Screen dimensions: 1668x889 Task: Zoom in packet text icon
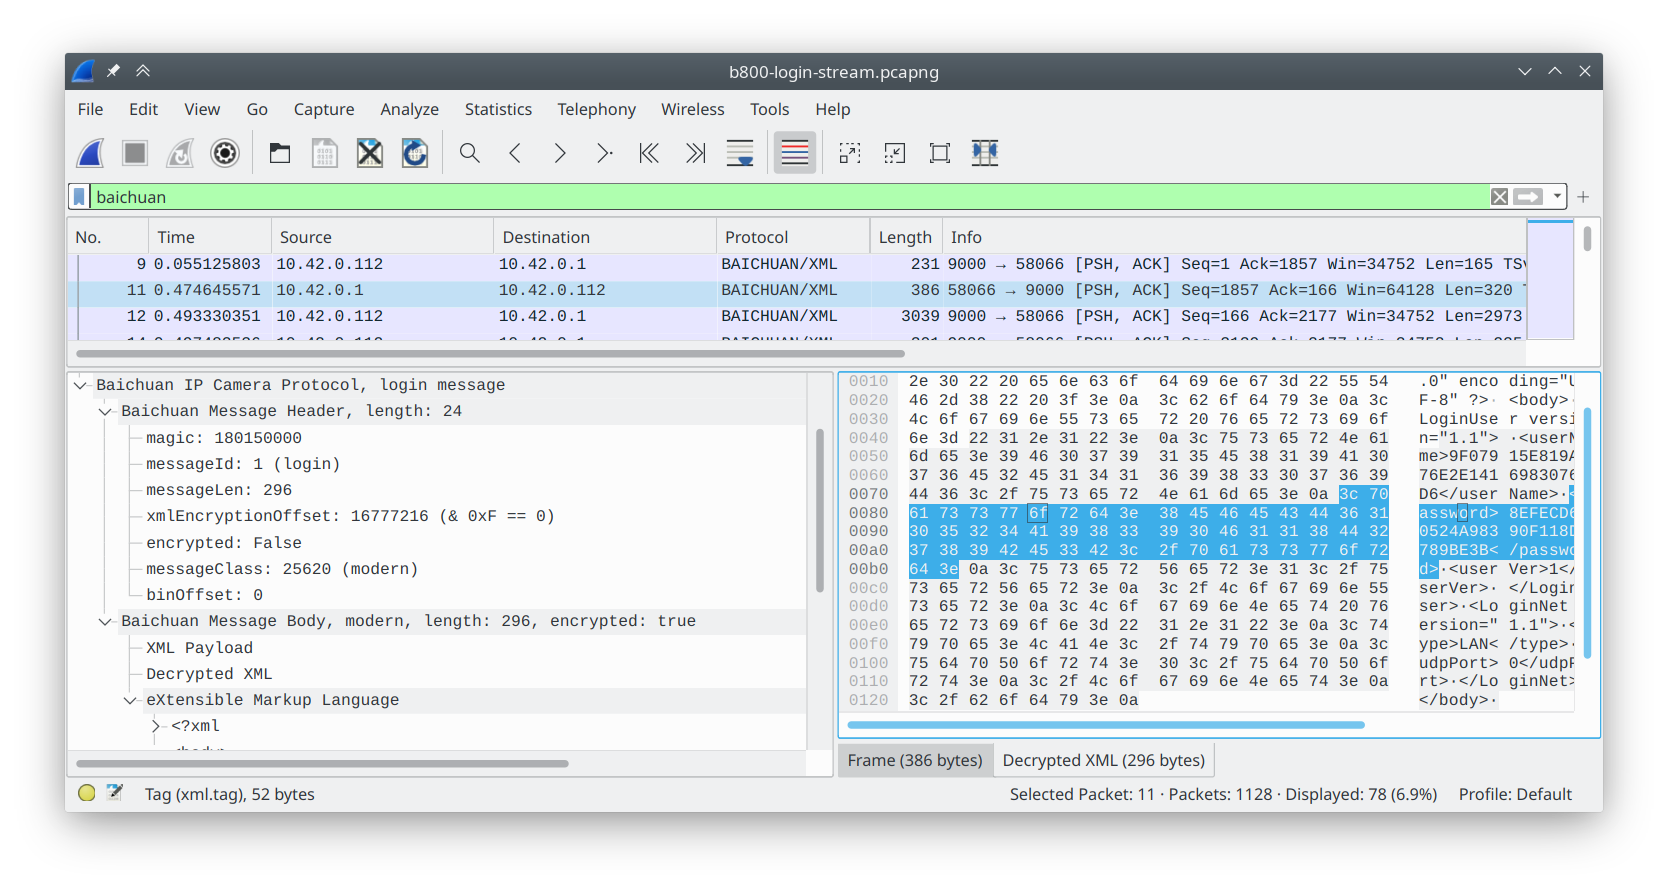(850, 153)
